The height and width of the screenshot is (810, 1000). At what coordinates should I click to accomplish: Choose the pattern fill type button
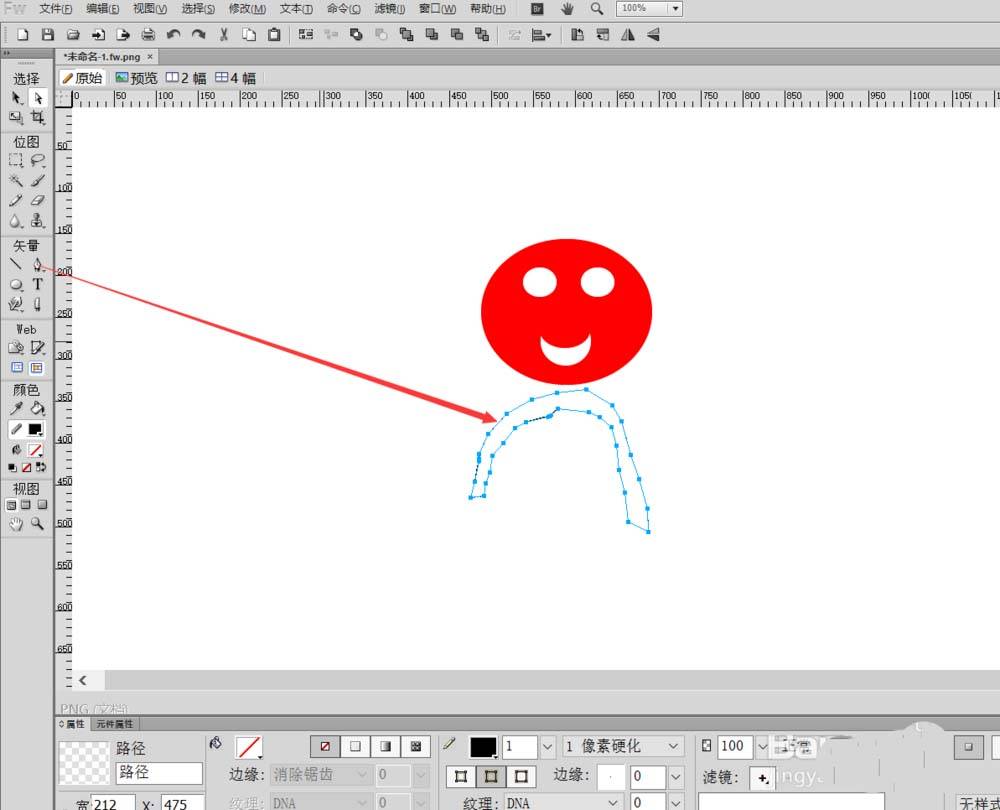point(415,747)
